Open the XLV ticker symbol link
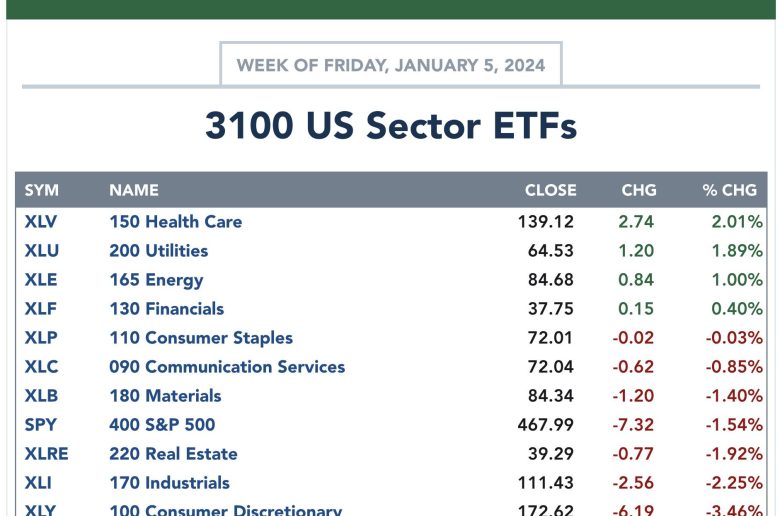The width and height of the screenshot is (780, 516). tap(41, 221)
